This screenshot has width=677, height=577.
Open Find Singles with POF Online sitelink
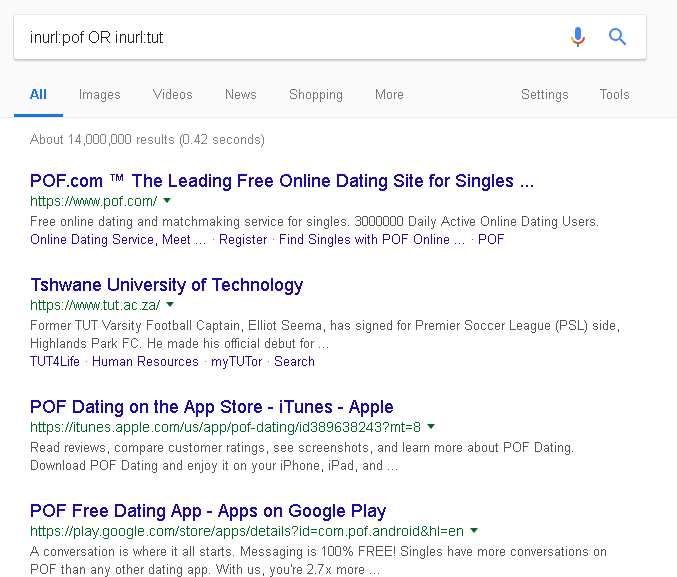pyautogui.click(x=372, y=239)
